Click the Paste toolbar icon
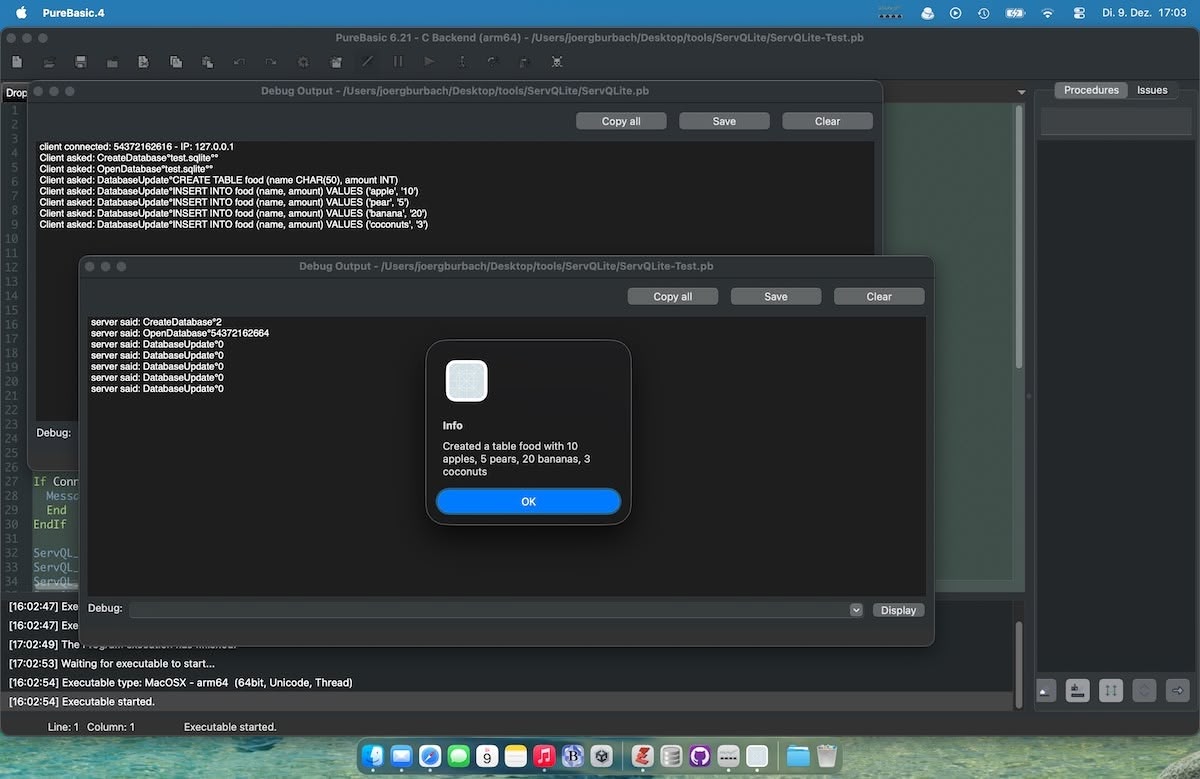 pos(207,62)
